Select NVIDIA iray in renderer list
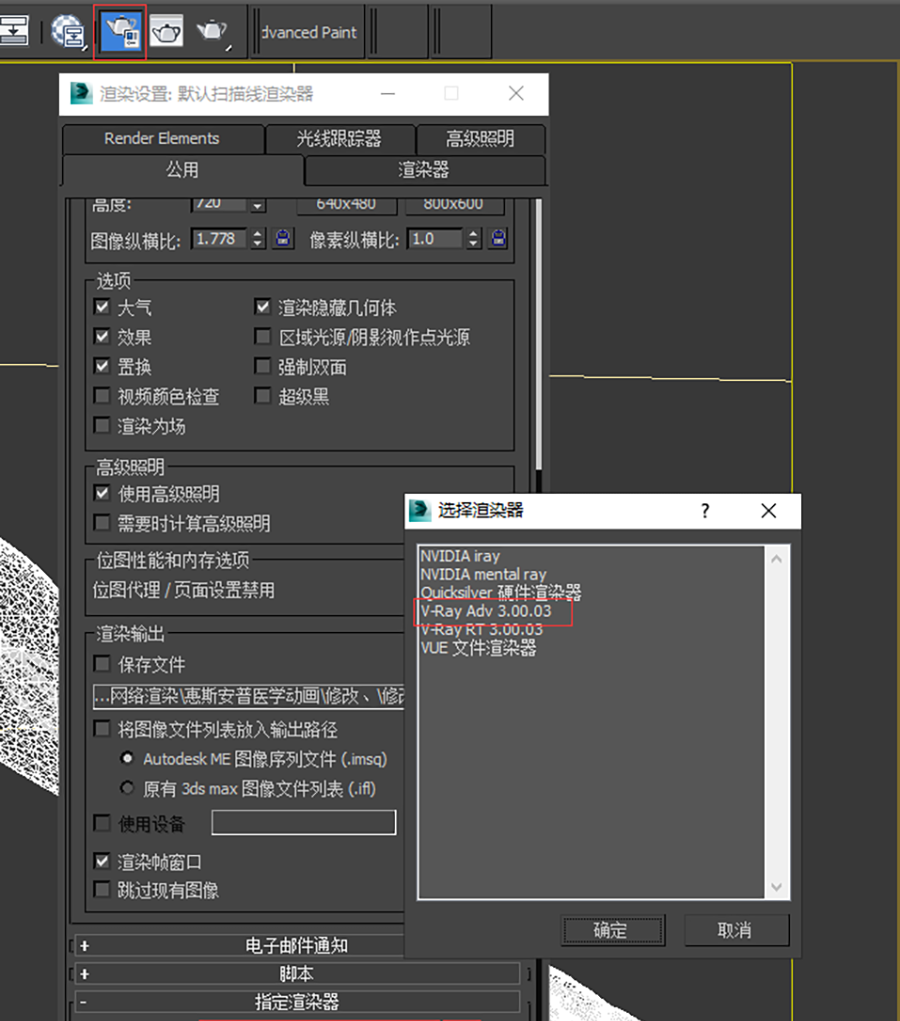The image size is (900, 1021). click(x=460, y=556)
